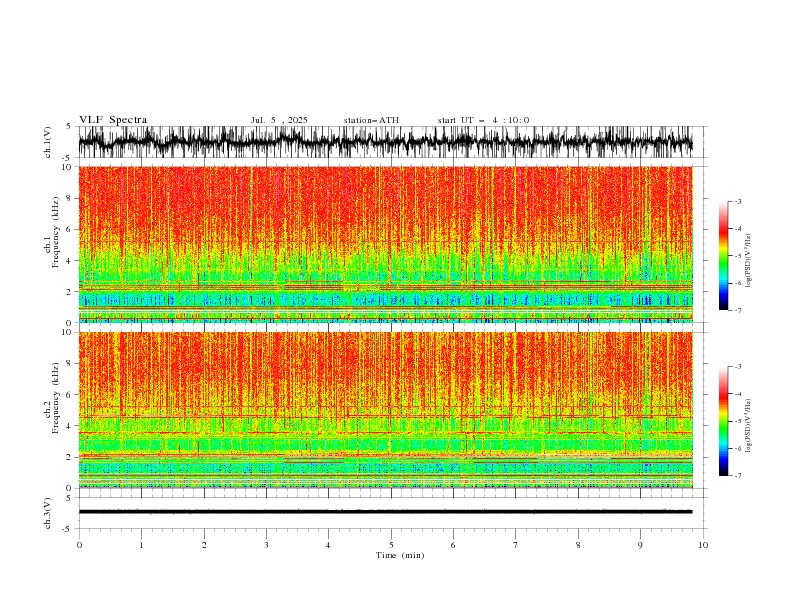
Task: Click inside the ch.2 spectrogram panel
Action: (385, 410)
